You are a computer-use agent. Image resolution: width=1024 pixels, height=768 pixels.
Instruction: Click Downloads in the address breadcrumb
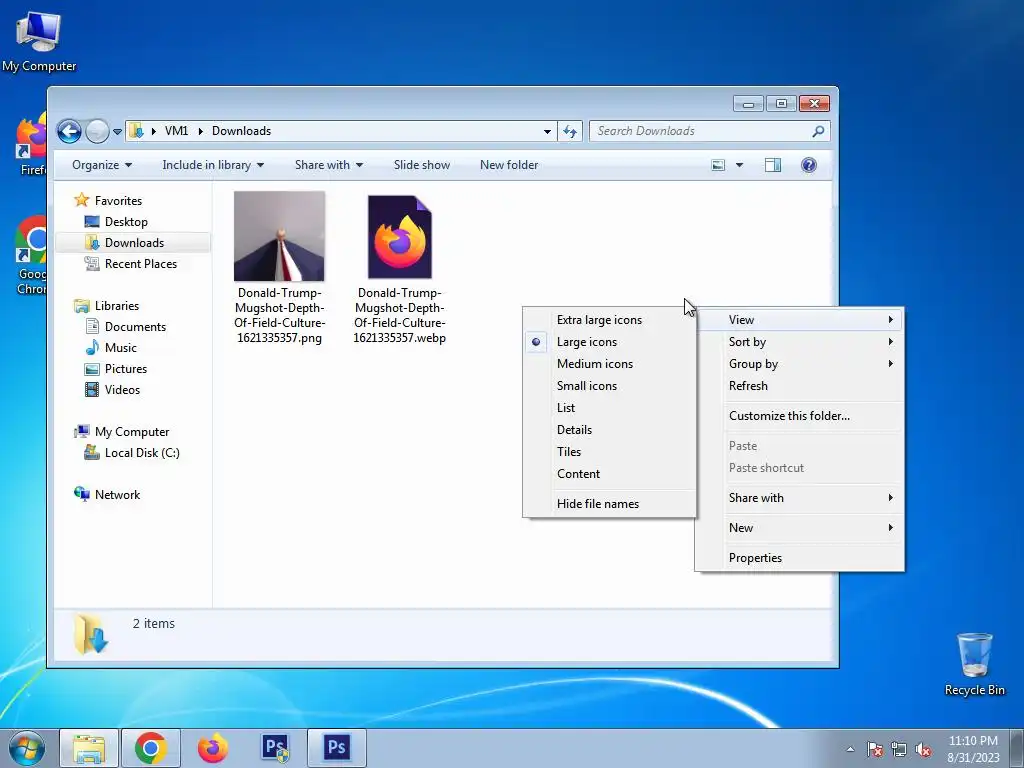[242, 131]
